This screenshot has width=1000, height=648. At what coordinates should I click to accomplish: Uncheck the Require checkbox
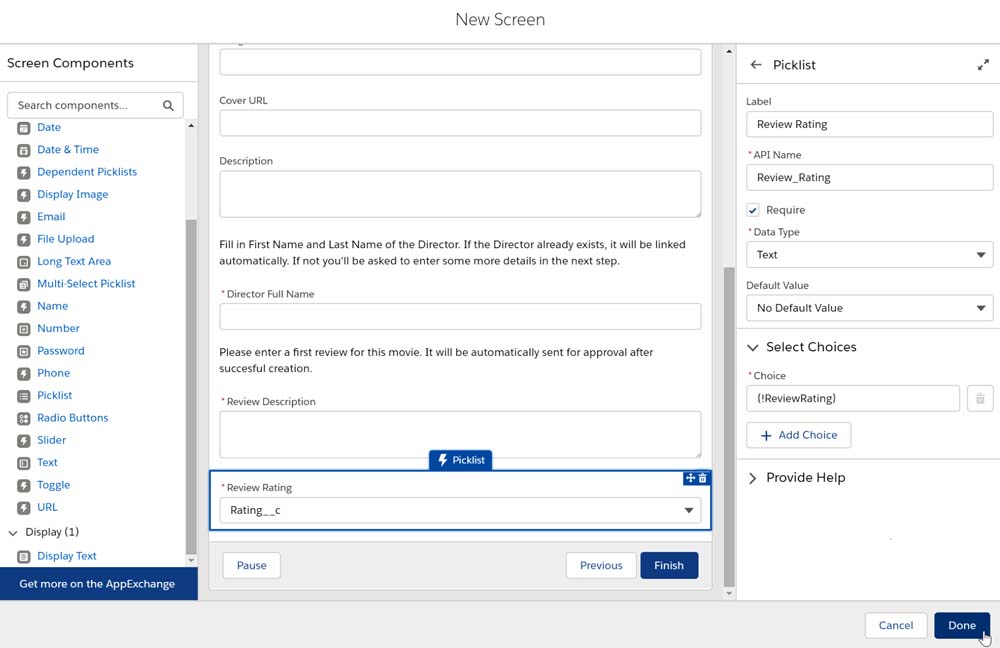(753, 210)
